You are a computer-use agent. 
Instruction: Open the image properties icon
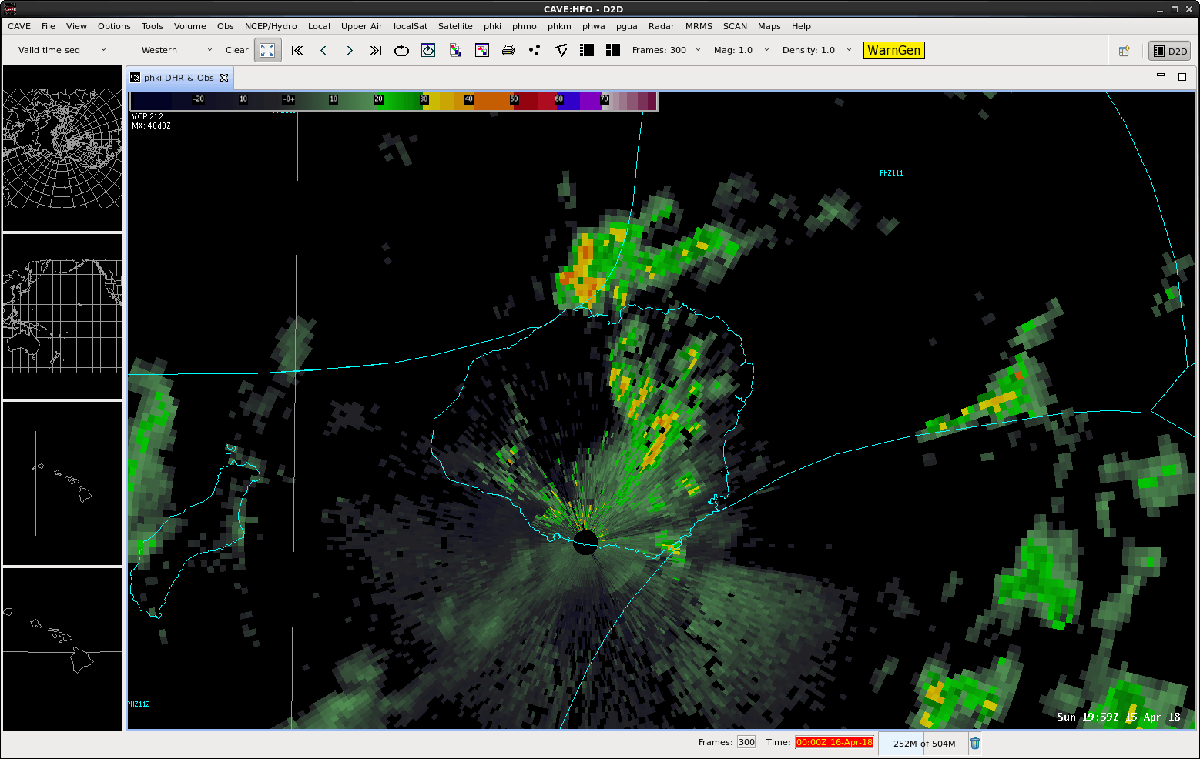(x=481, y=50)
